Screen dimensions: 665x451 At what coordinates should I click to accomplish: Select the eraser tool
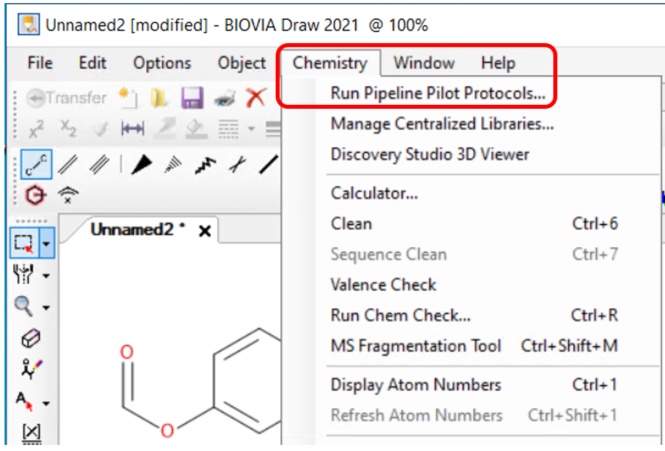click(x=31, y=338)
